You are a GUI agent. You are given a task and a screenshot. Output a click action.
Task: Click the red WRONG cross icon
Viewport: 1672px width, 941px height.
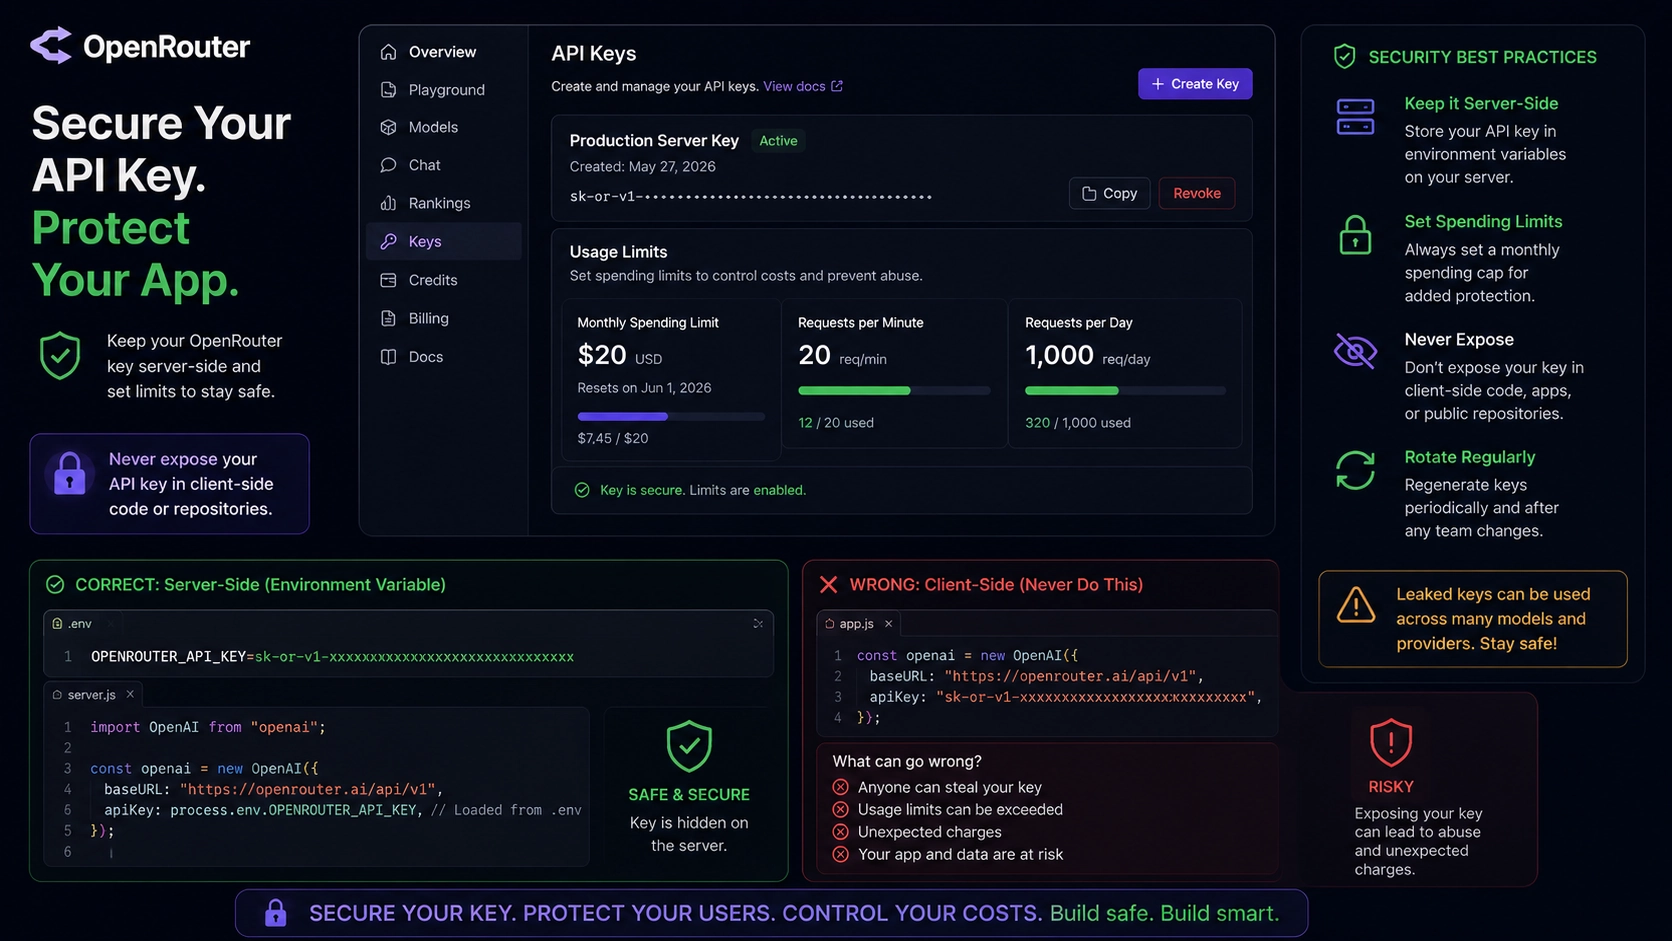pyautogui.click(x=828, y=584)
